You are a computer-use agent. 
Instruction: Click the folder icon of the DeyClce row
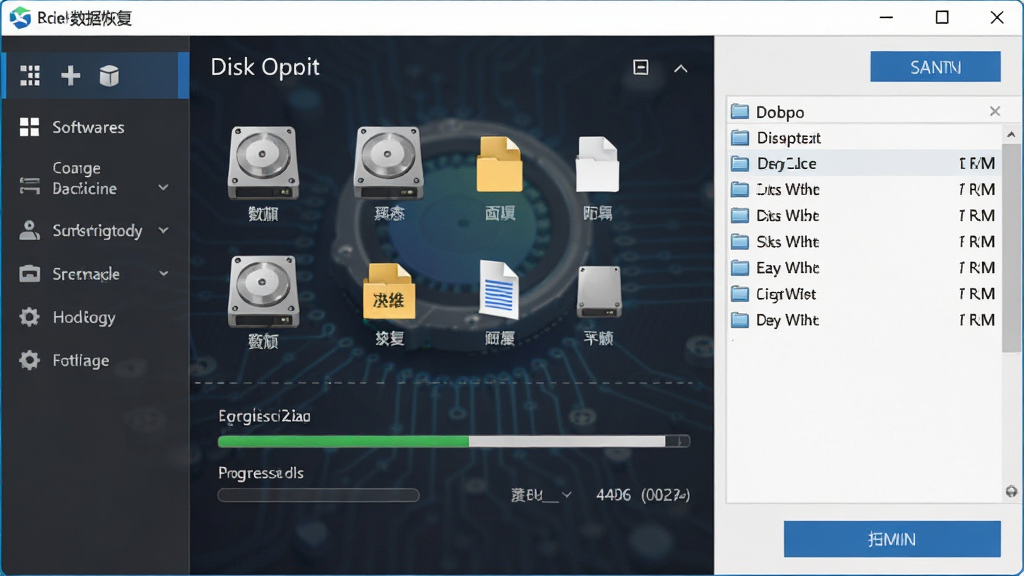[740, 163]
